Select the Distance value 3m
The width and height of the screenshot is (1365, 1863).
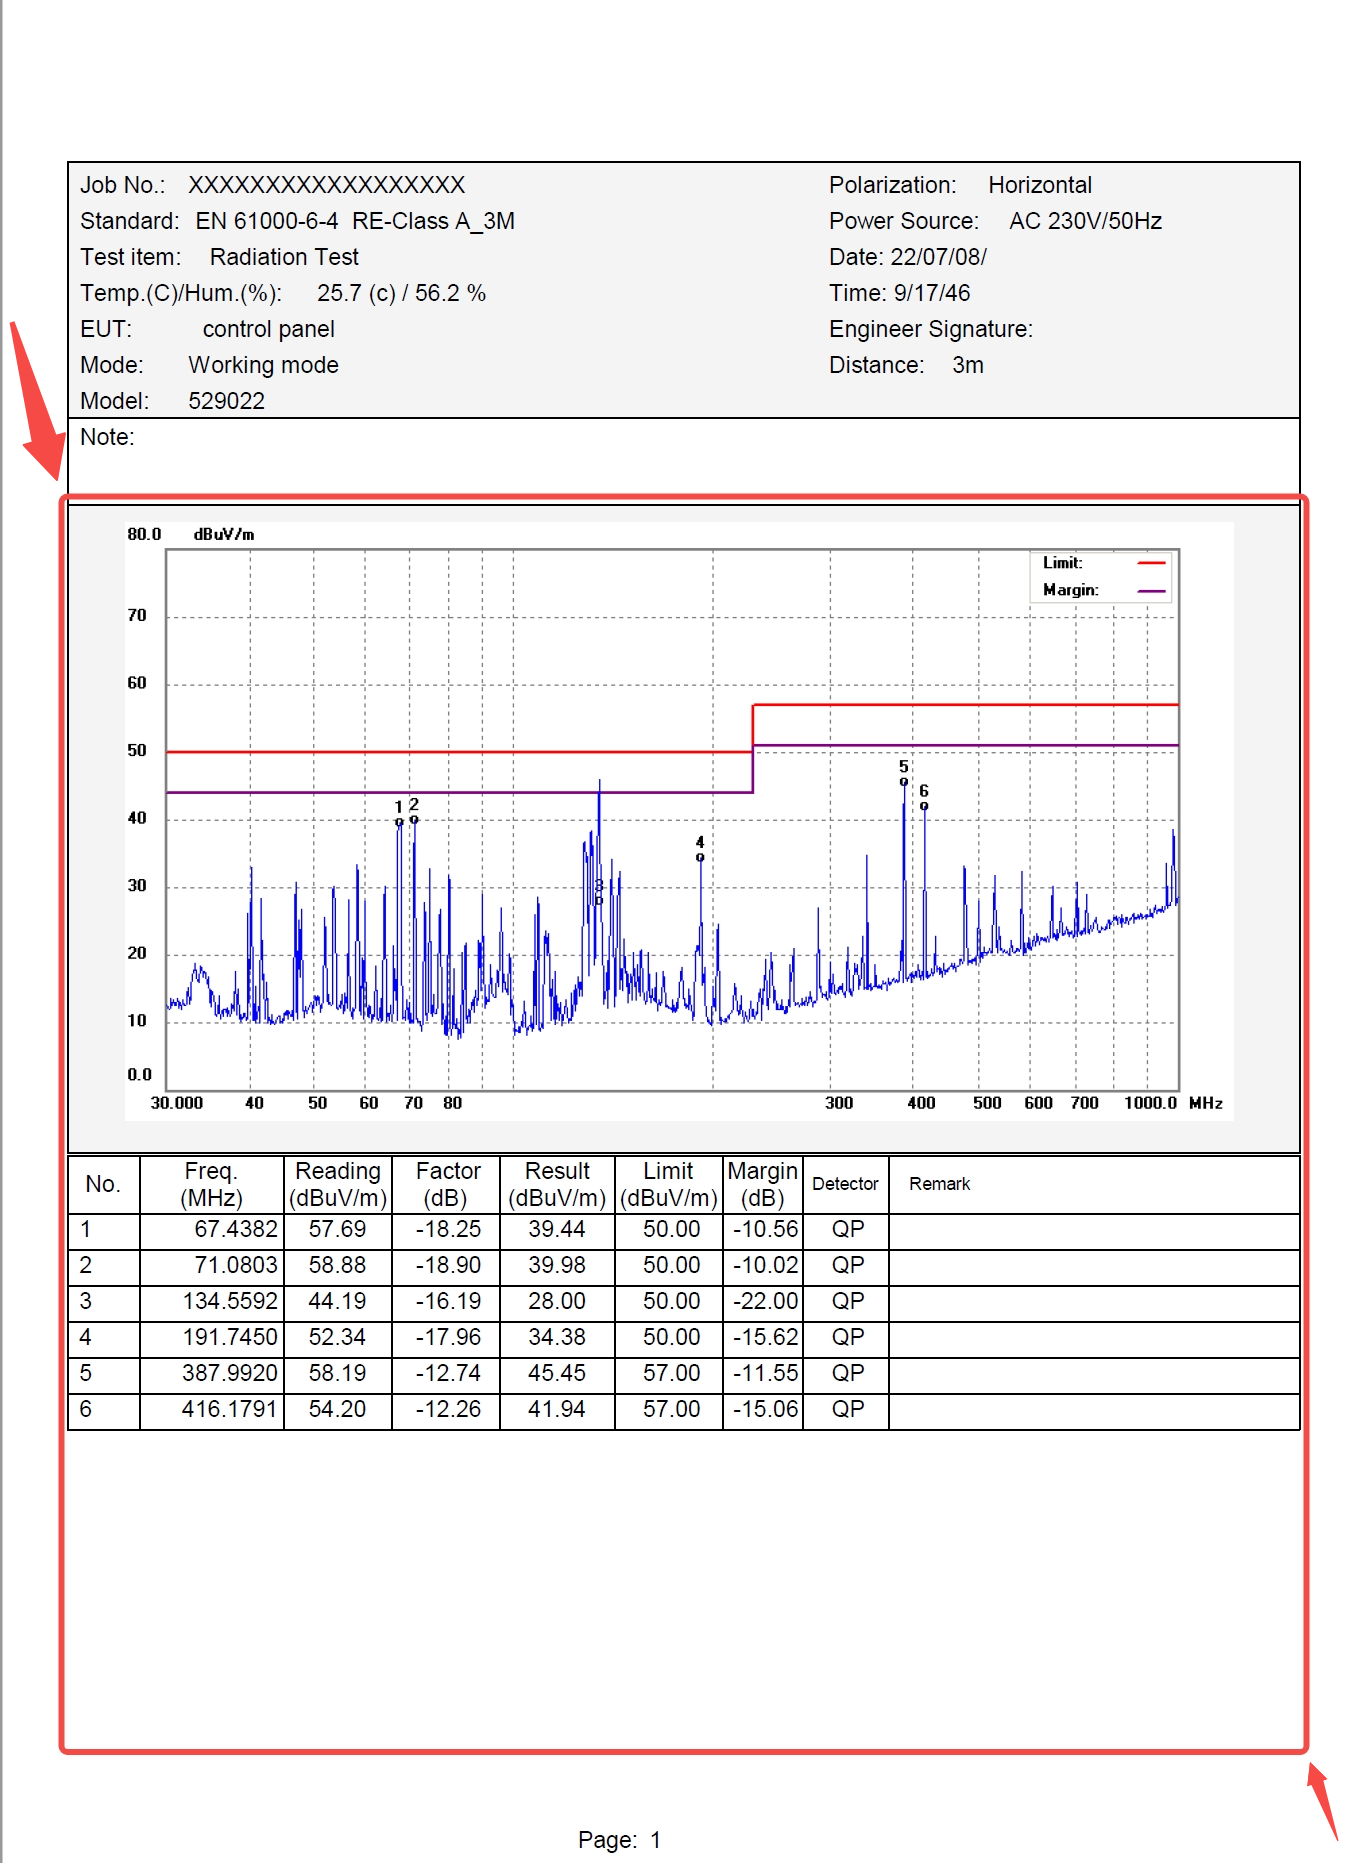coord(967,365)
